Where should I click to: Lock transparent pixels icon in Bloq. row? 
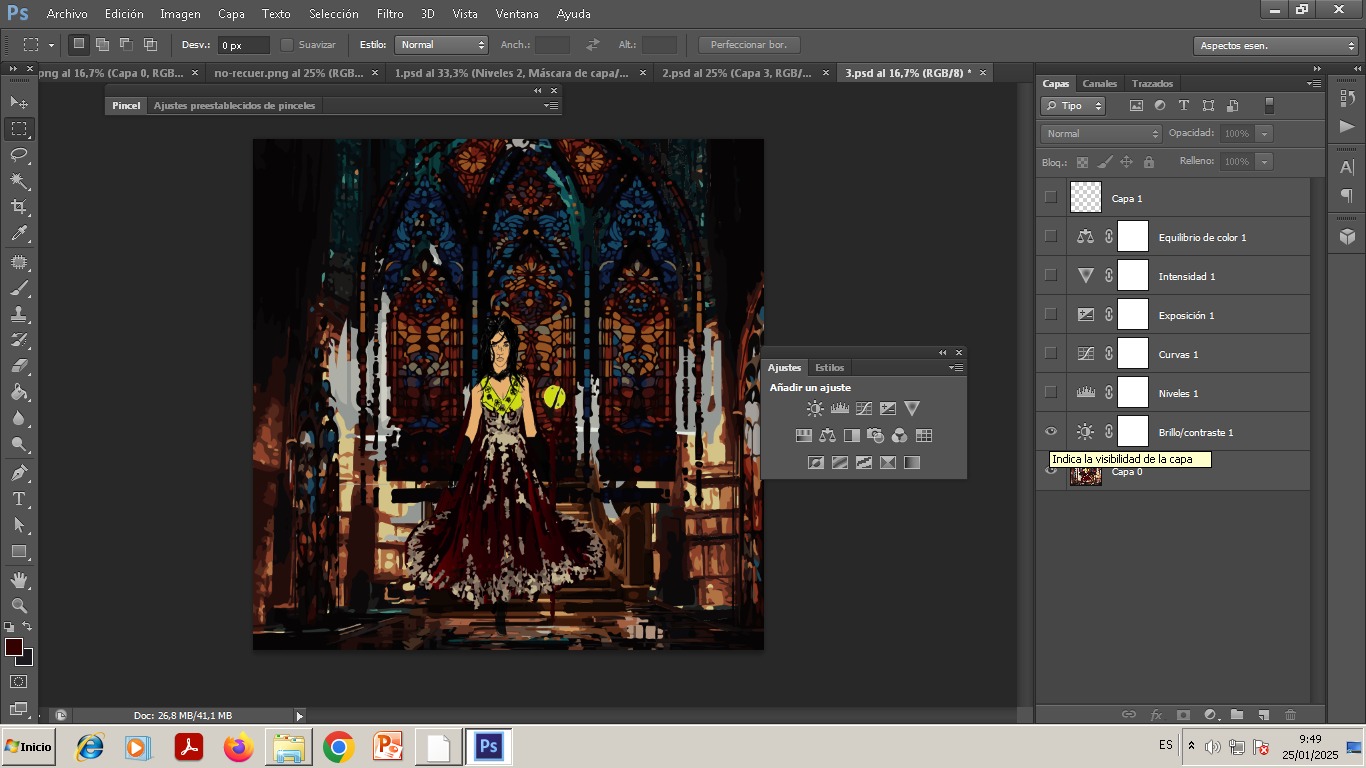1082,162
